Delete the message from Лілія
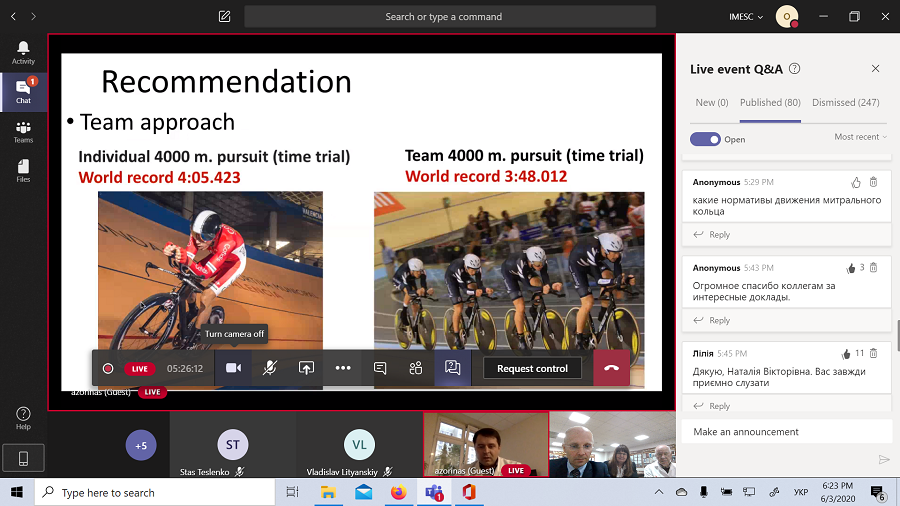This screenshot has height=506, width=900. tap(873, 353)
